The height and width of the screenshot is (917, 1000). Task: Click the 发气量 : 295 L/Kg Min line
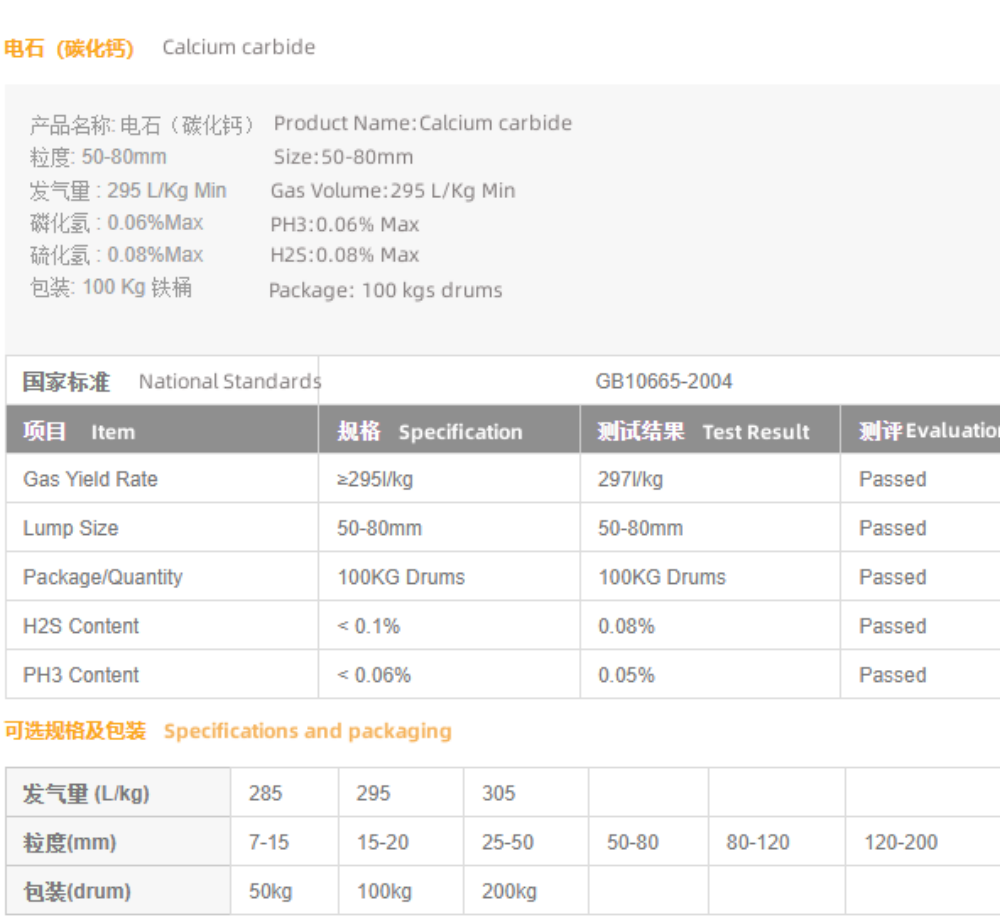coord(128,191)
